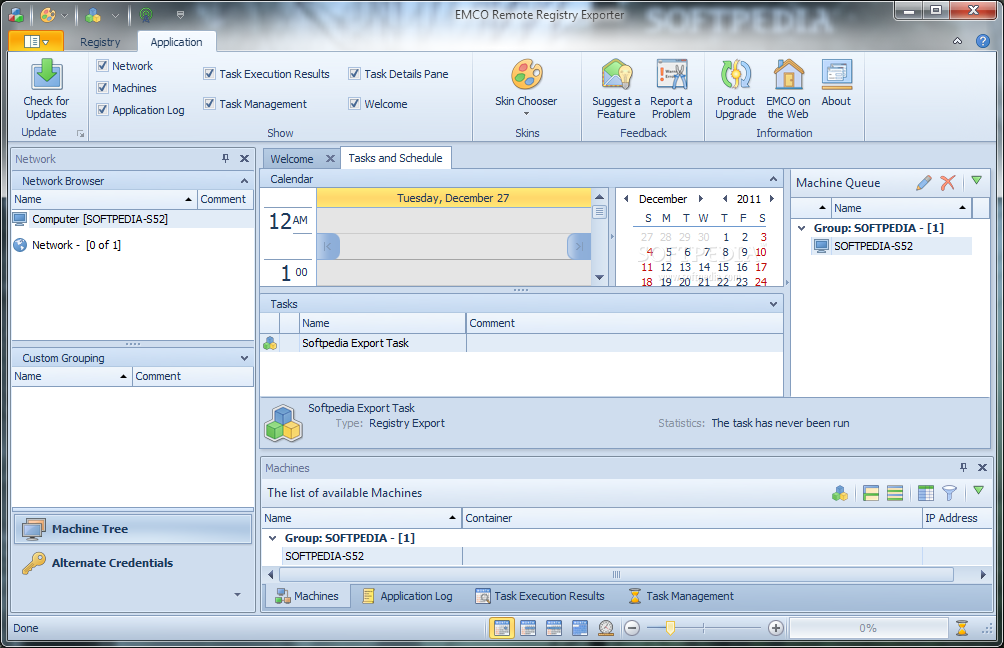The height and width of the screenshot is (648, 1004).
Task: Open the green triangle menu in Machines toolbar
Action: click(x=978, y=490)
